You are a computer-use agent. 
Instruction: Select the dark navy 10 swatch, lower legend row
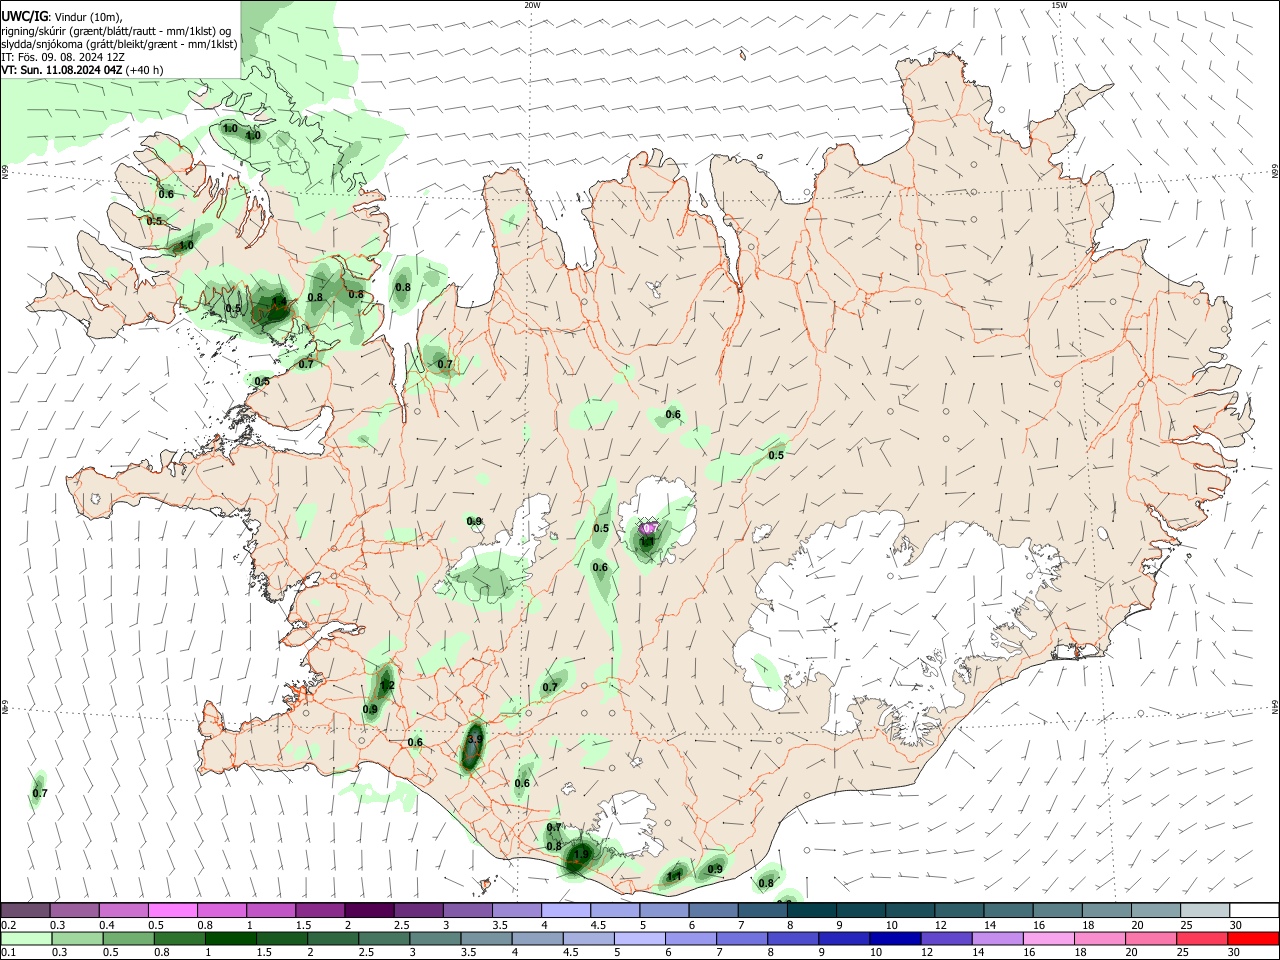click(894, 938)
